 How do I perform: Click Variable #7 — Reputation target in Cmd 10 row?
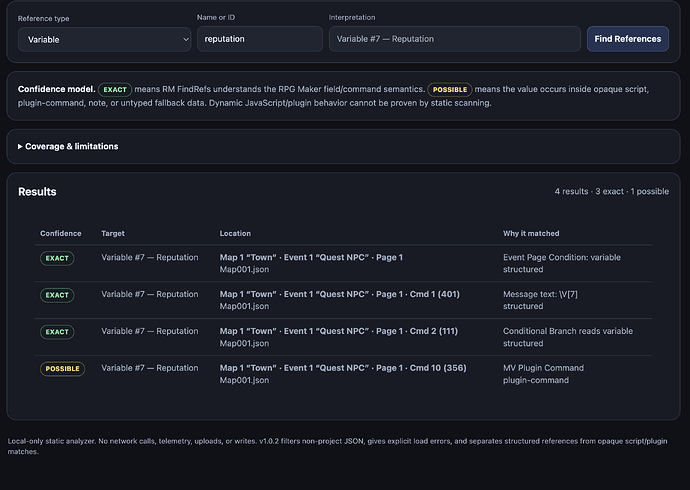tap(150, 368)
